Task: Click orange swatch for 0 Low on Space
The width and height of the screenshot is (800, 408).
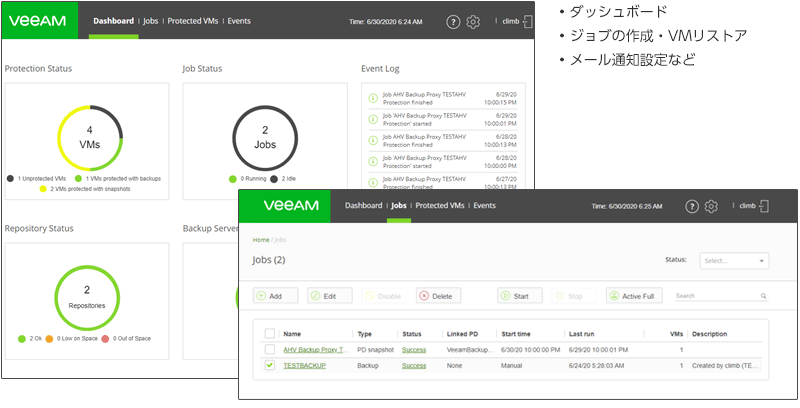Action: (x=49, y=339)
